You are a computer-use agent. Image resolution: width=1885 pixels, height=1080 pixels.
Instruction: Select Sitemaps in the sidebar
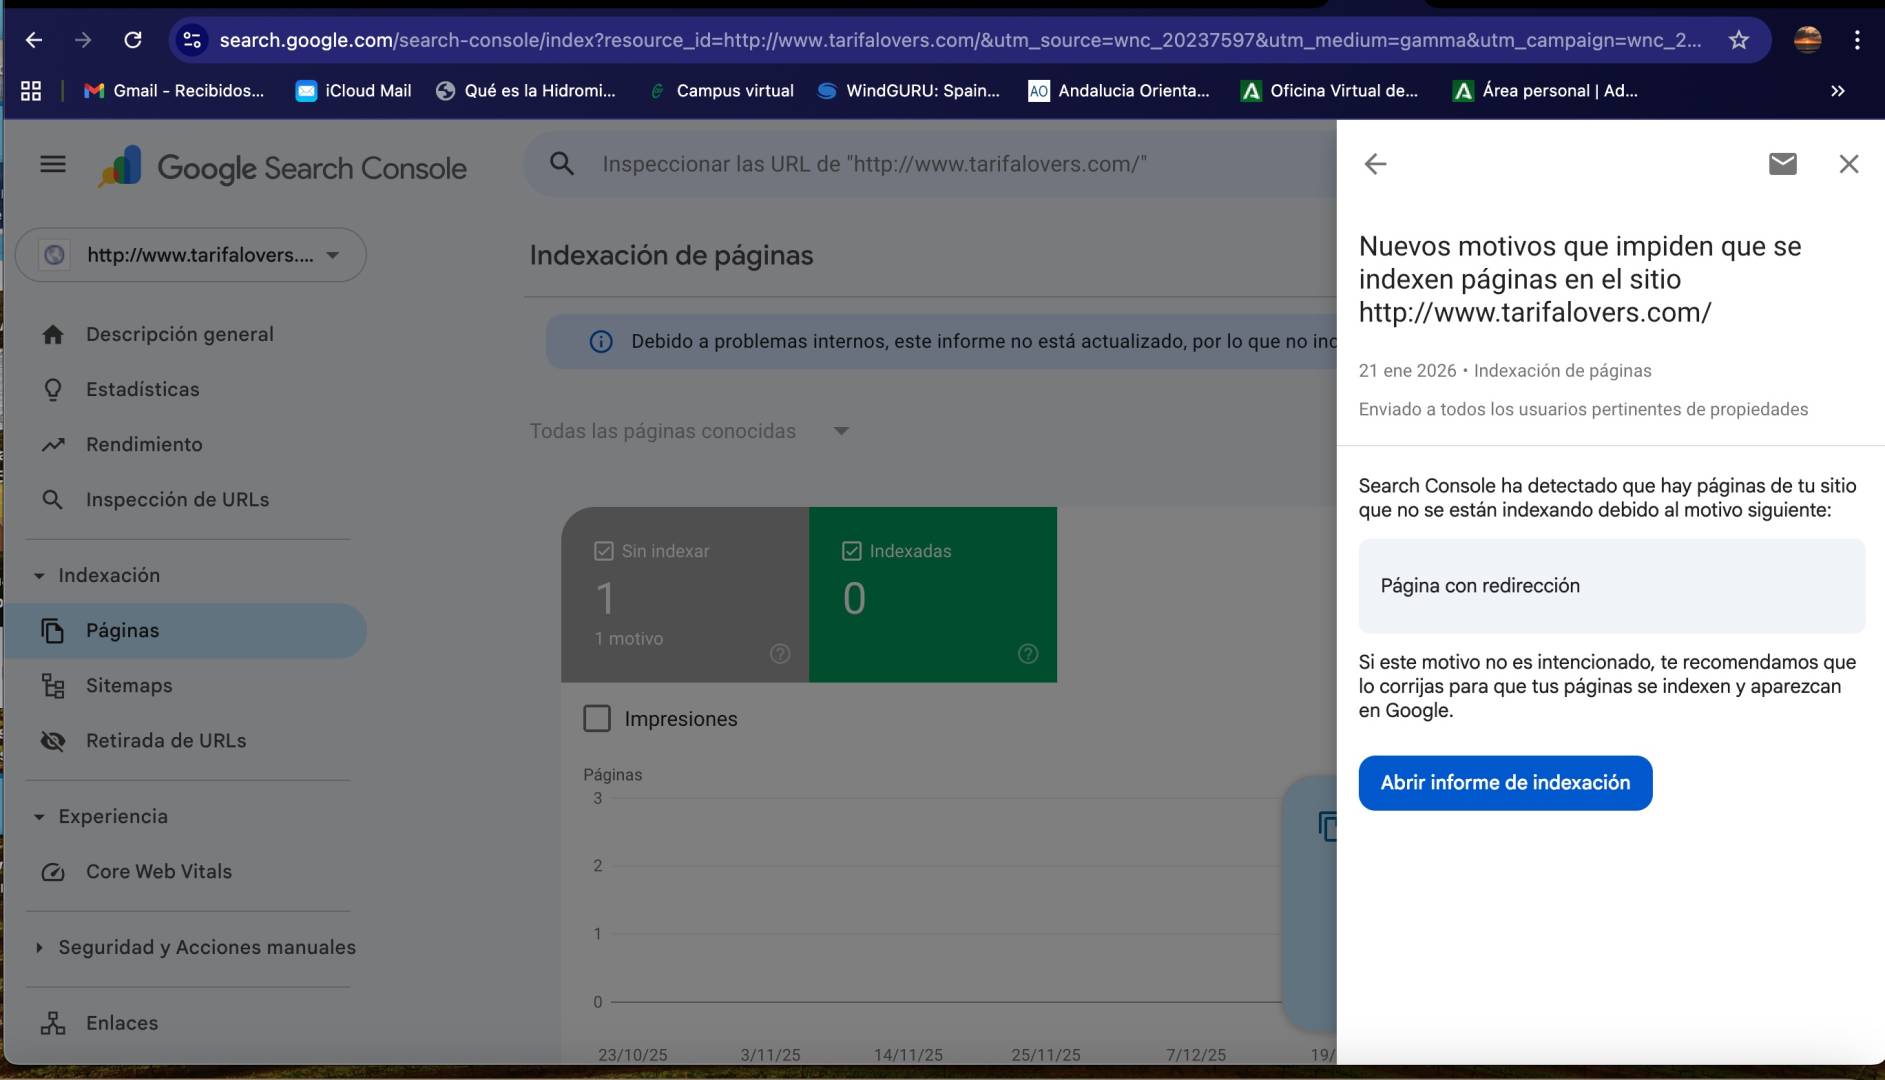coord(129,686)
